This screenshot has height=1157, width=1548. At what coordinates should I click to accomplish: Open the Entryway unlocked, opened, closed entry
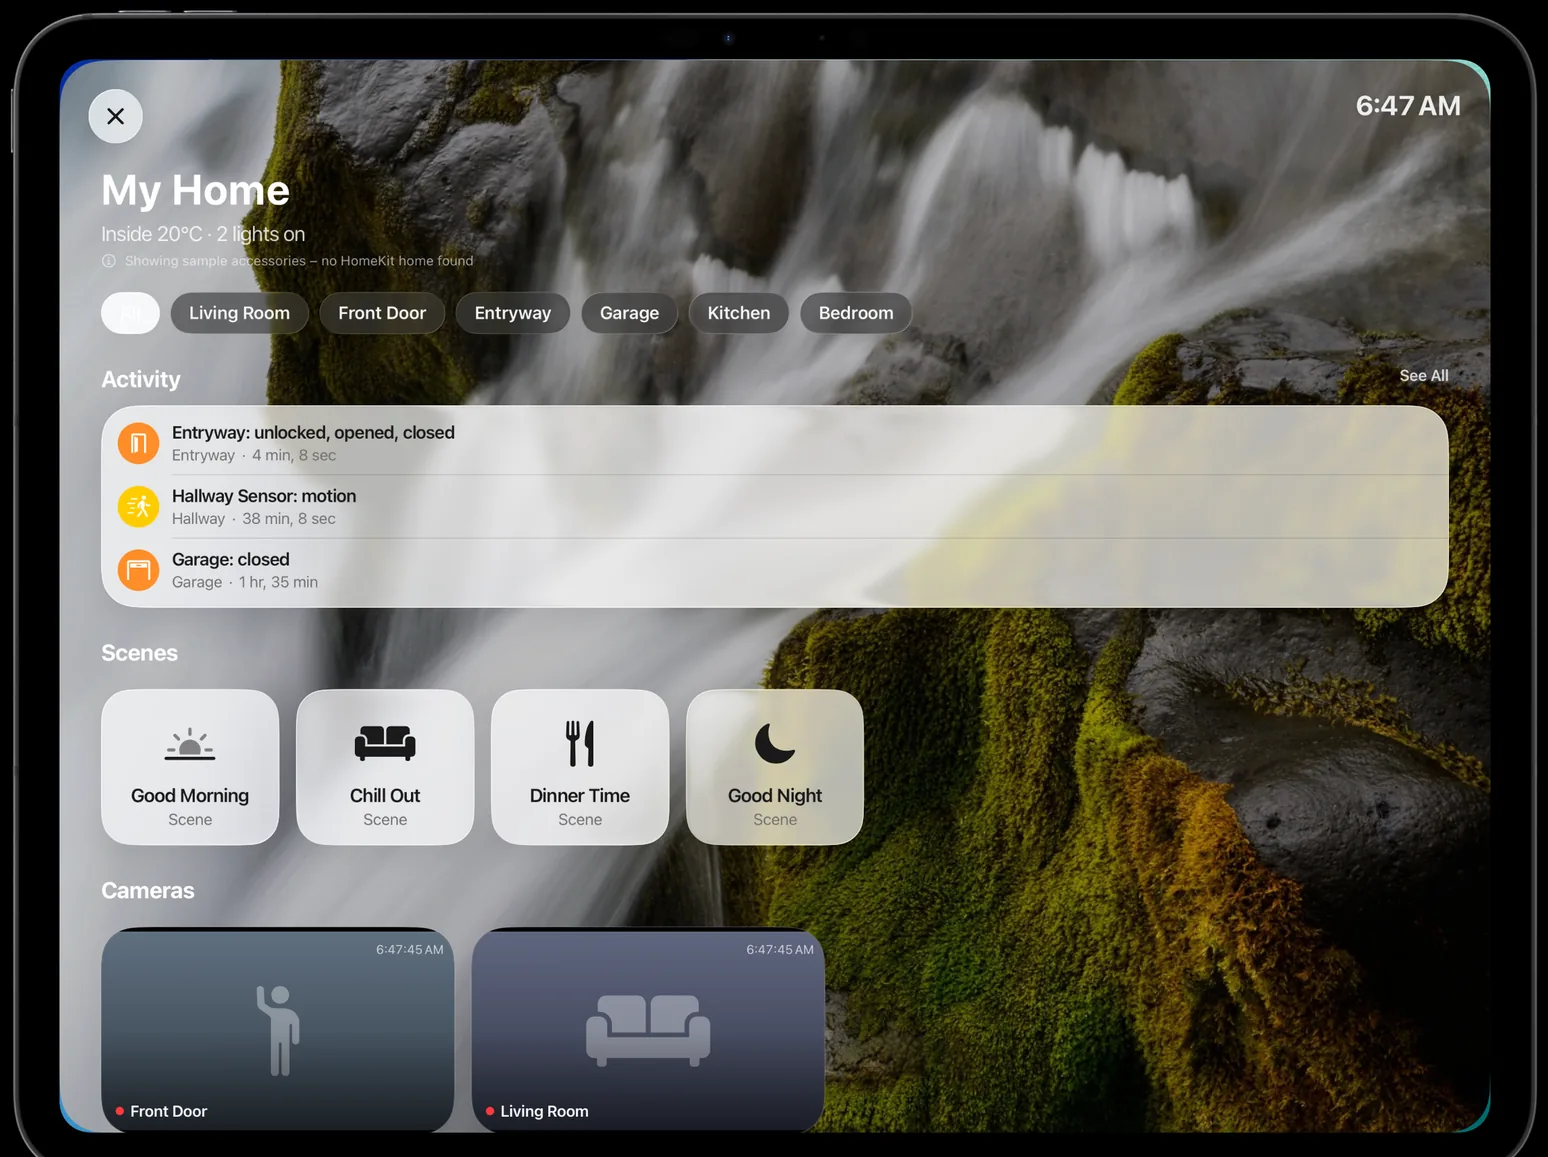tap(775, 443)
